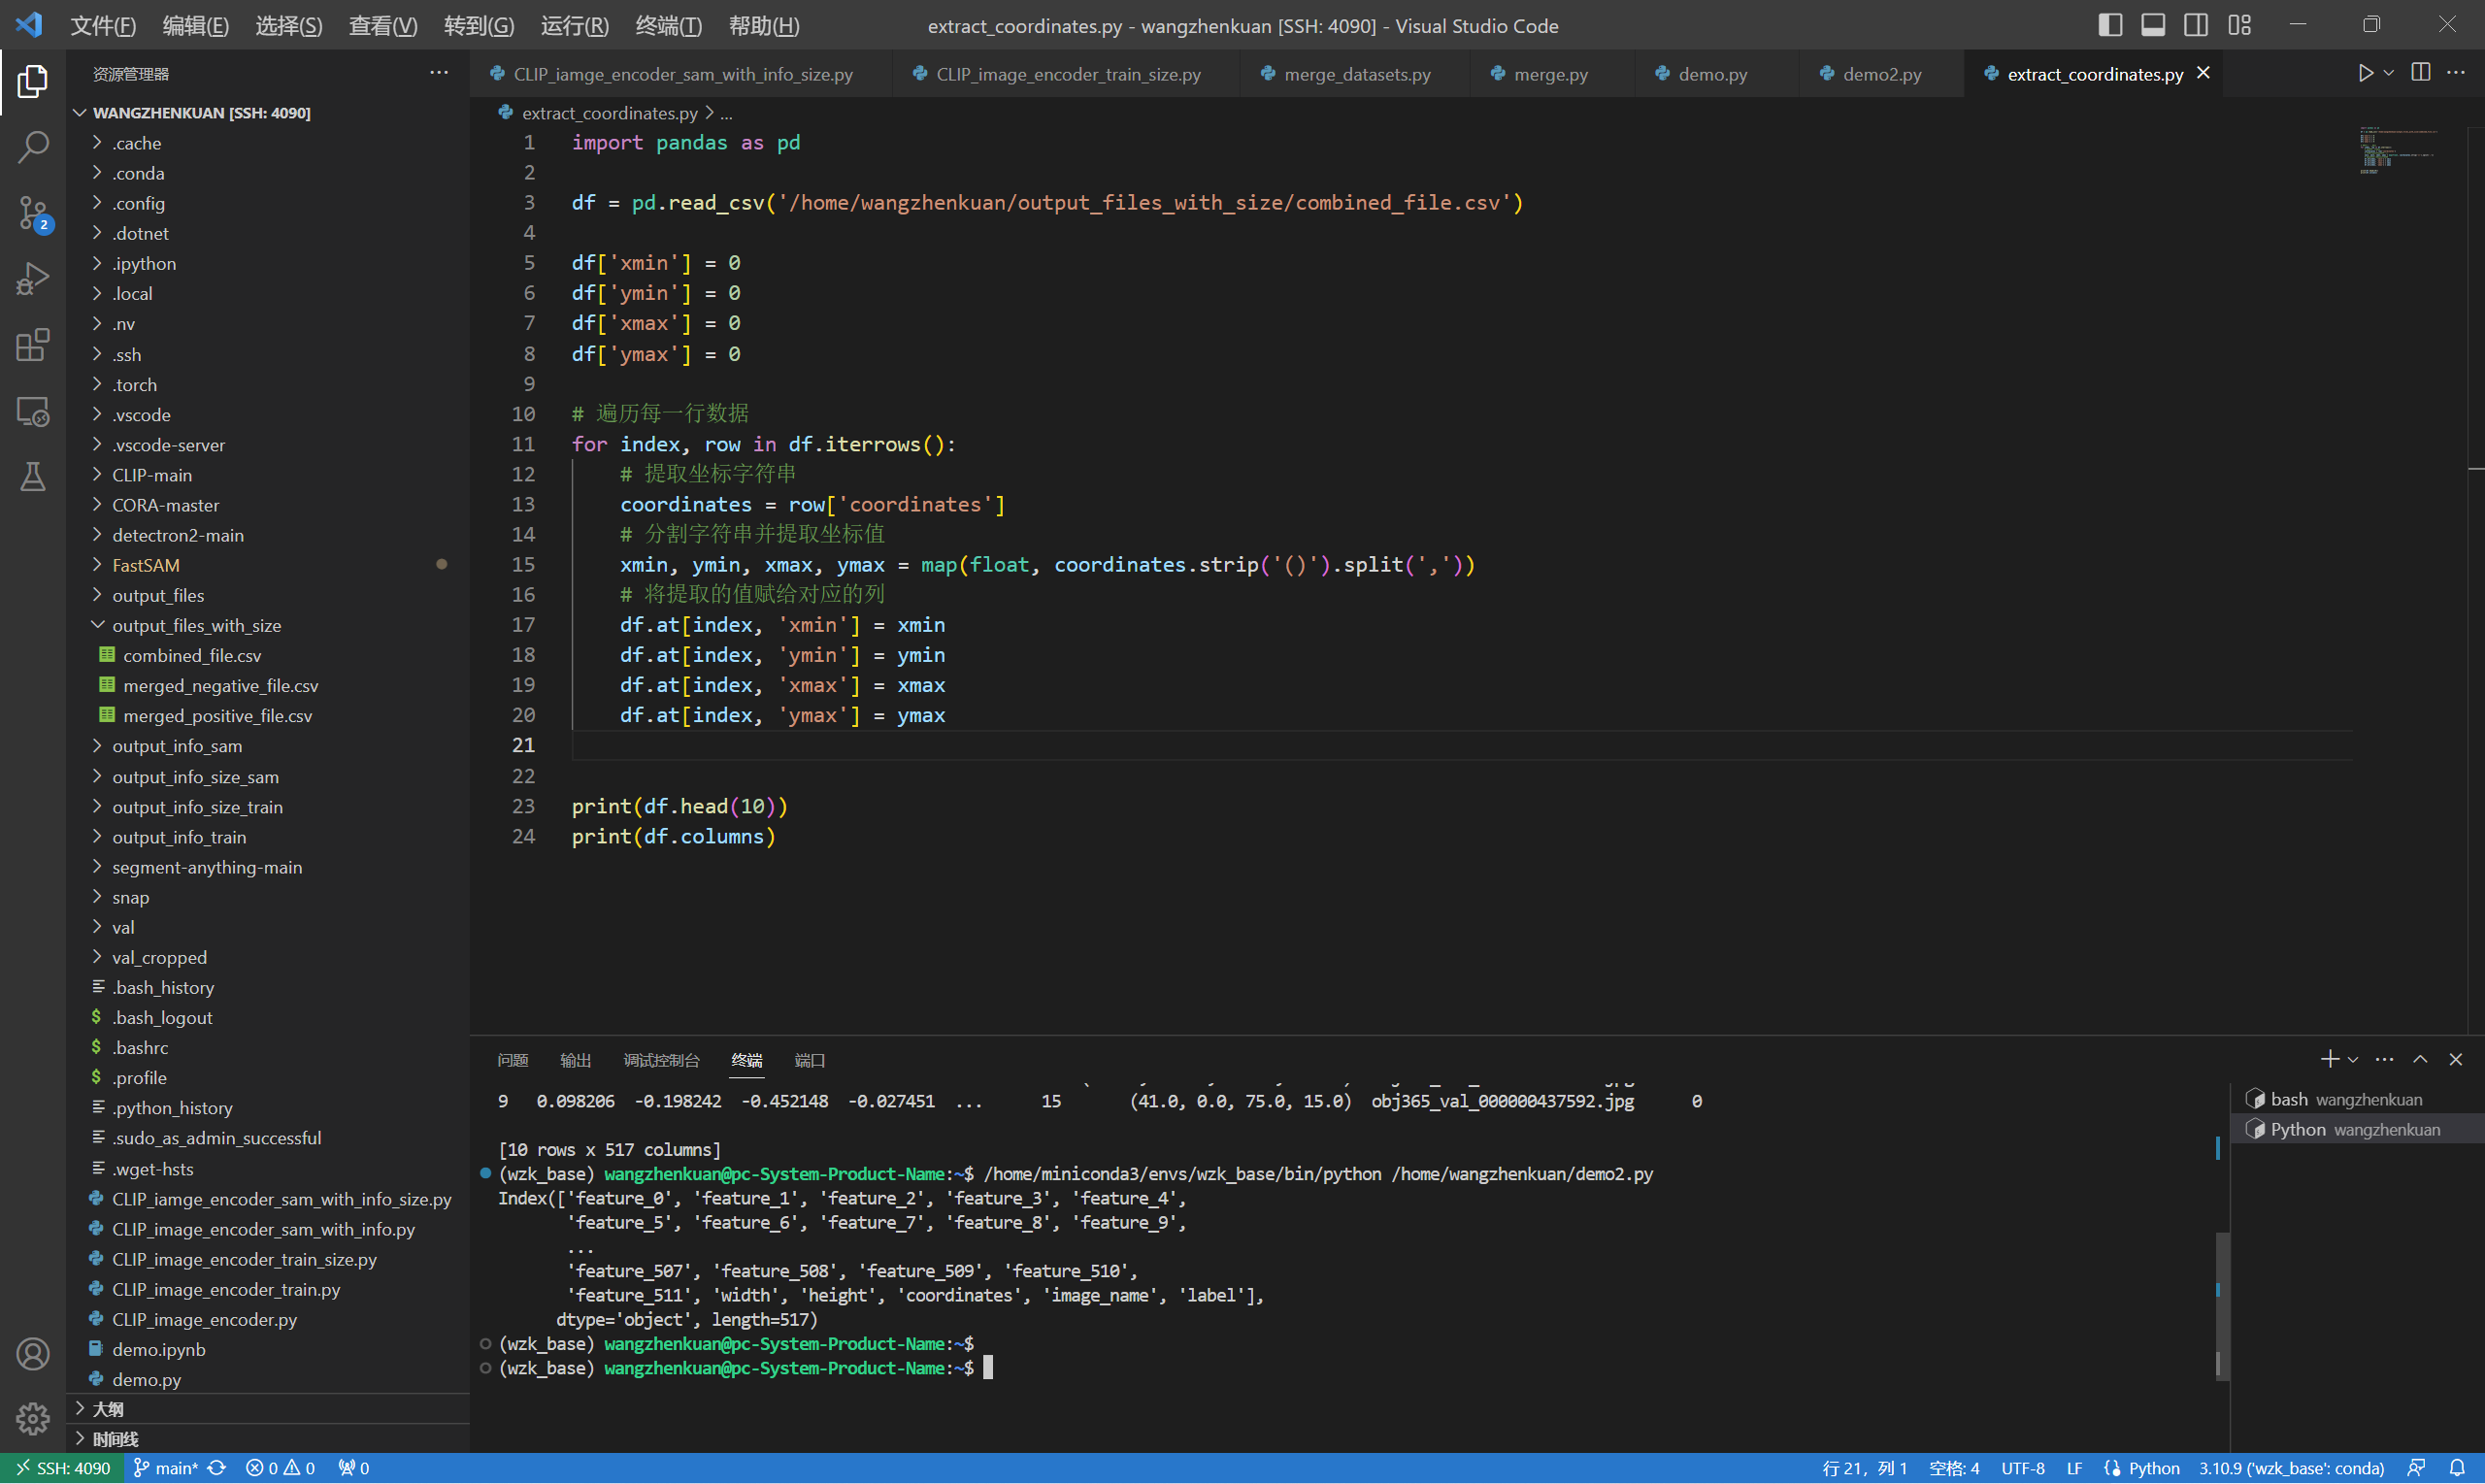The image size is (2485, 1484).
Task: Open editor more actions ellipsis
Action: point(2456,73)
